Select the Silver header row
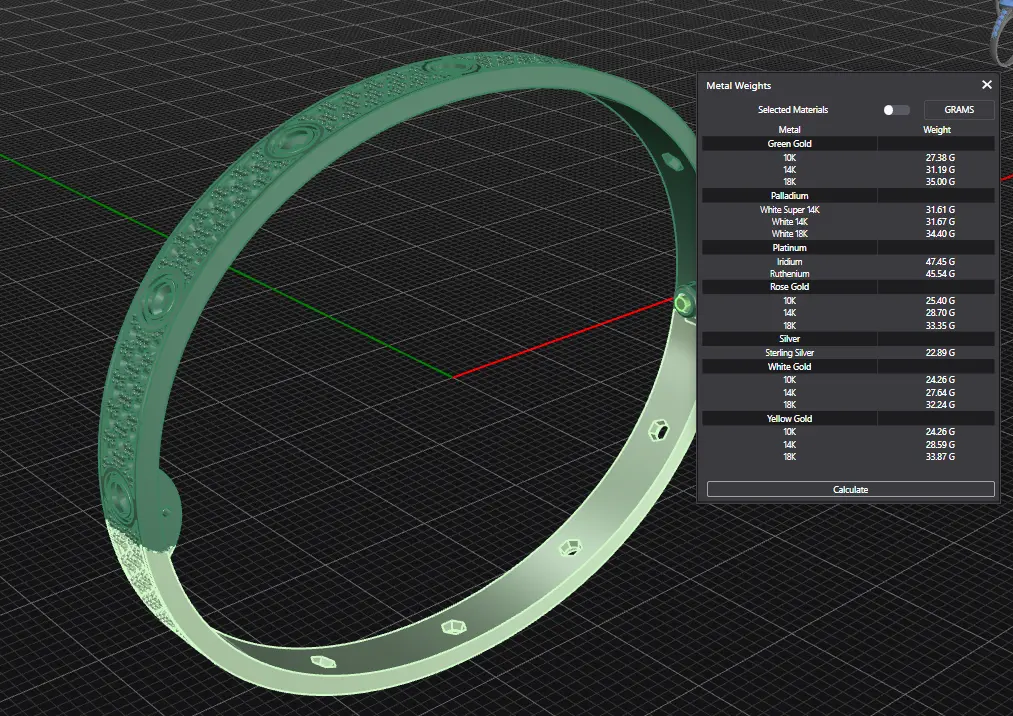 point(848,339)
